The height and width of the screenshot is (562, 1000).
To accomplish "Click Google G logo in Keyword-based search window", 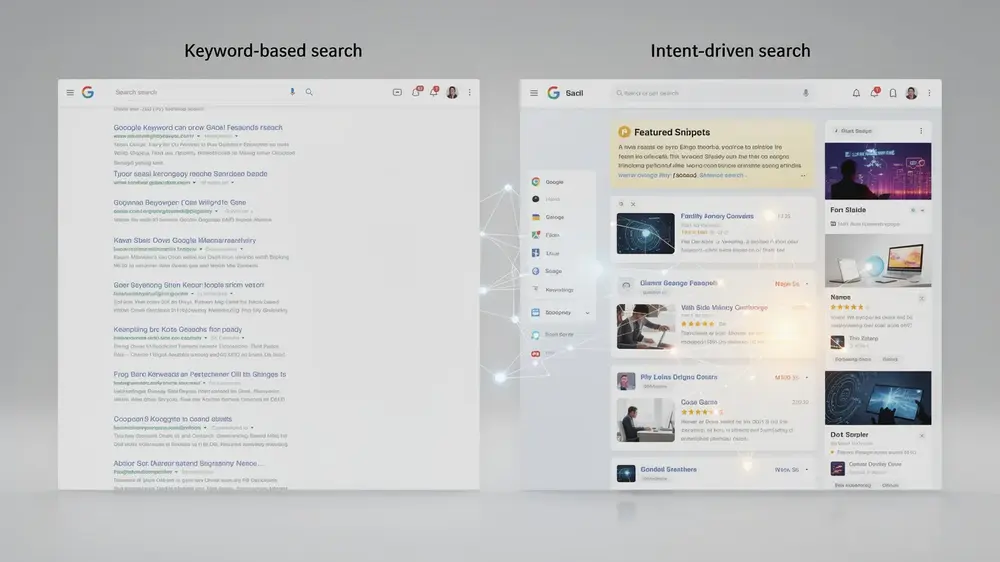I will (88, 92).
